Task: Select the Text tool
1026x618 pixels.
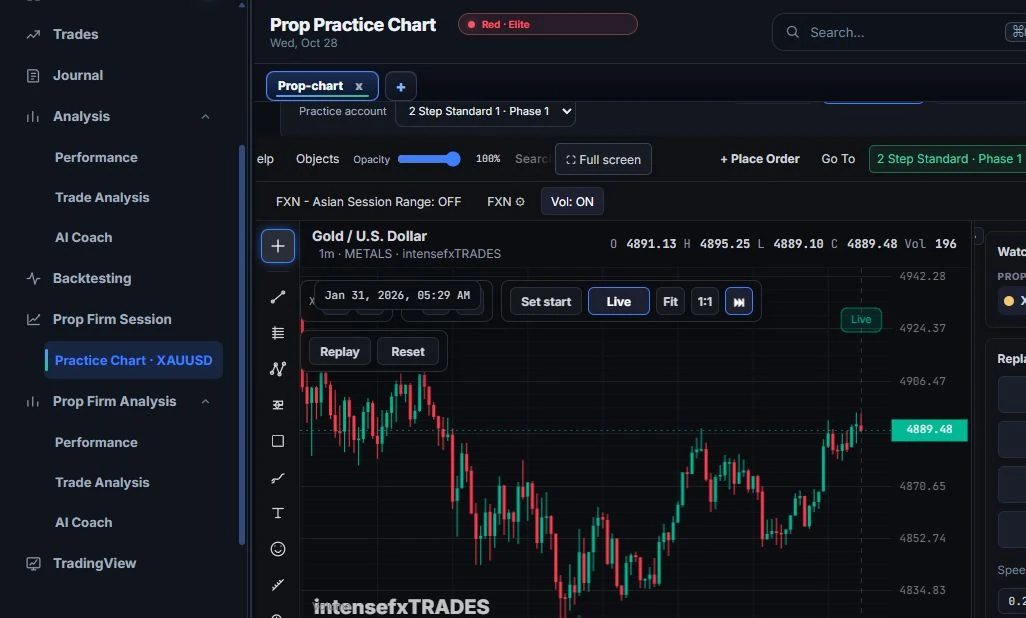Action: point(278,513)
